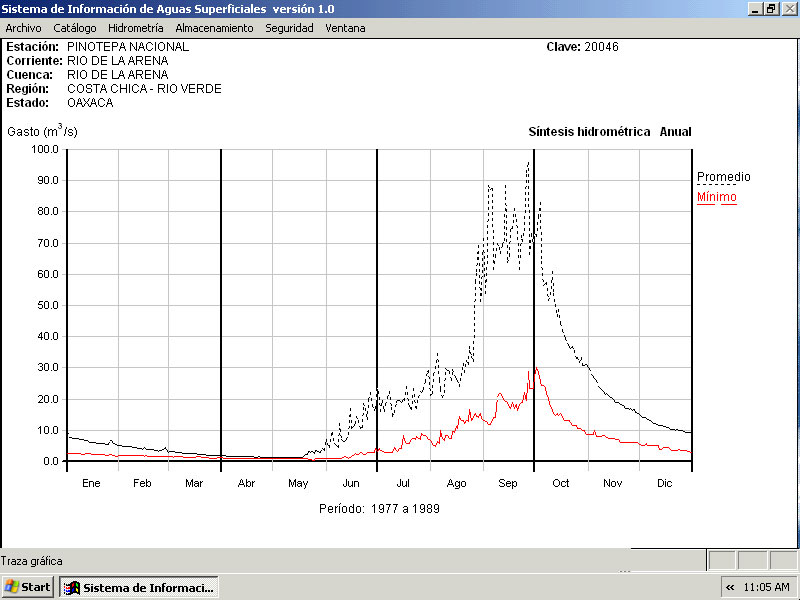Click the Traza gráfica status bar text
The image size is (800, 600).
pos(32,561)
